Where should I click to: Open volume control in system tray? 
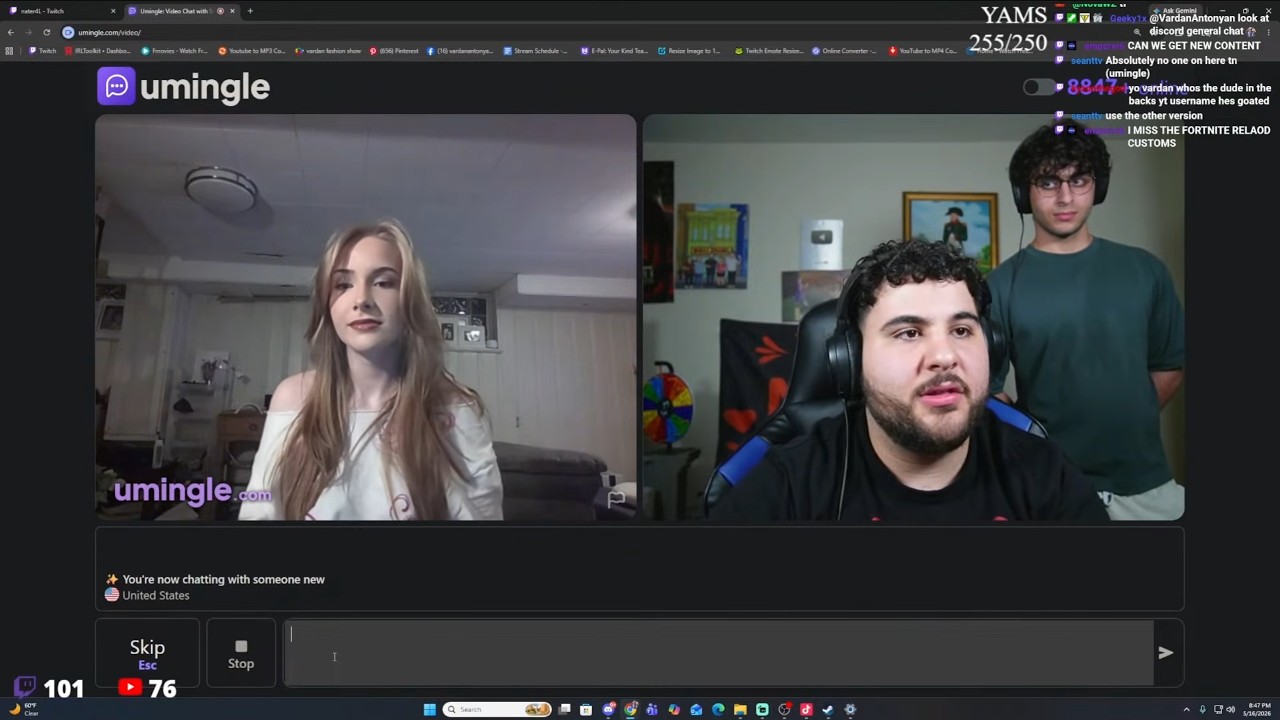click(1230, 709)
